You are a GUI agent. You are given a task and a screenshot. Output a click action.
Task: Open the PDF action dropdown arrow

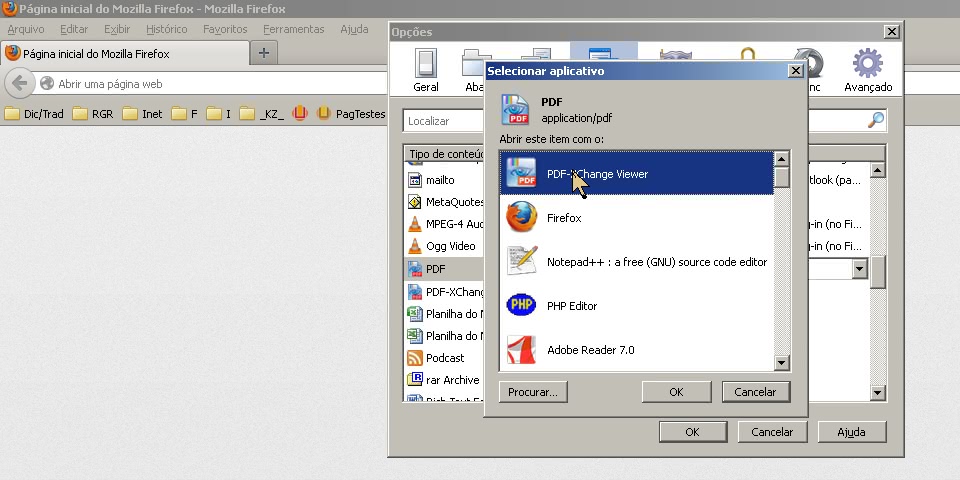click(x=858, y=269)
